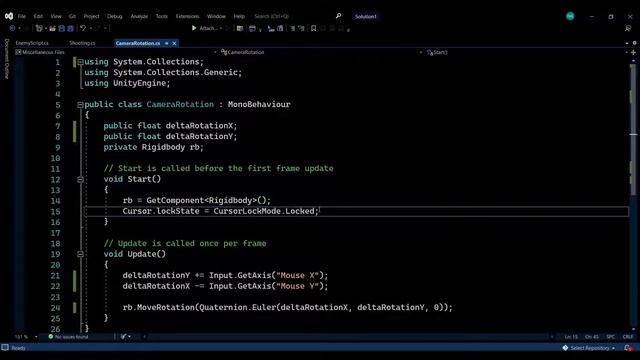This screenshot has height=360, width=640.
Task: Open the Help menu
Action: click(x=239, y=16)
